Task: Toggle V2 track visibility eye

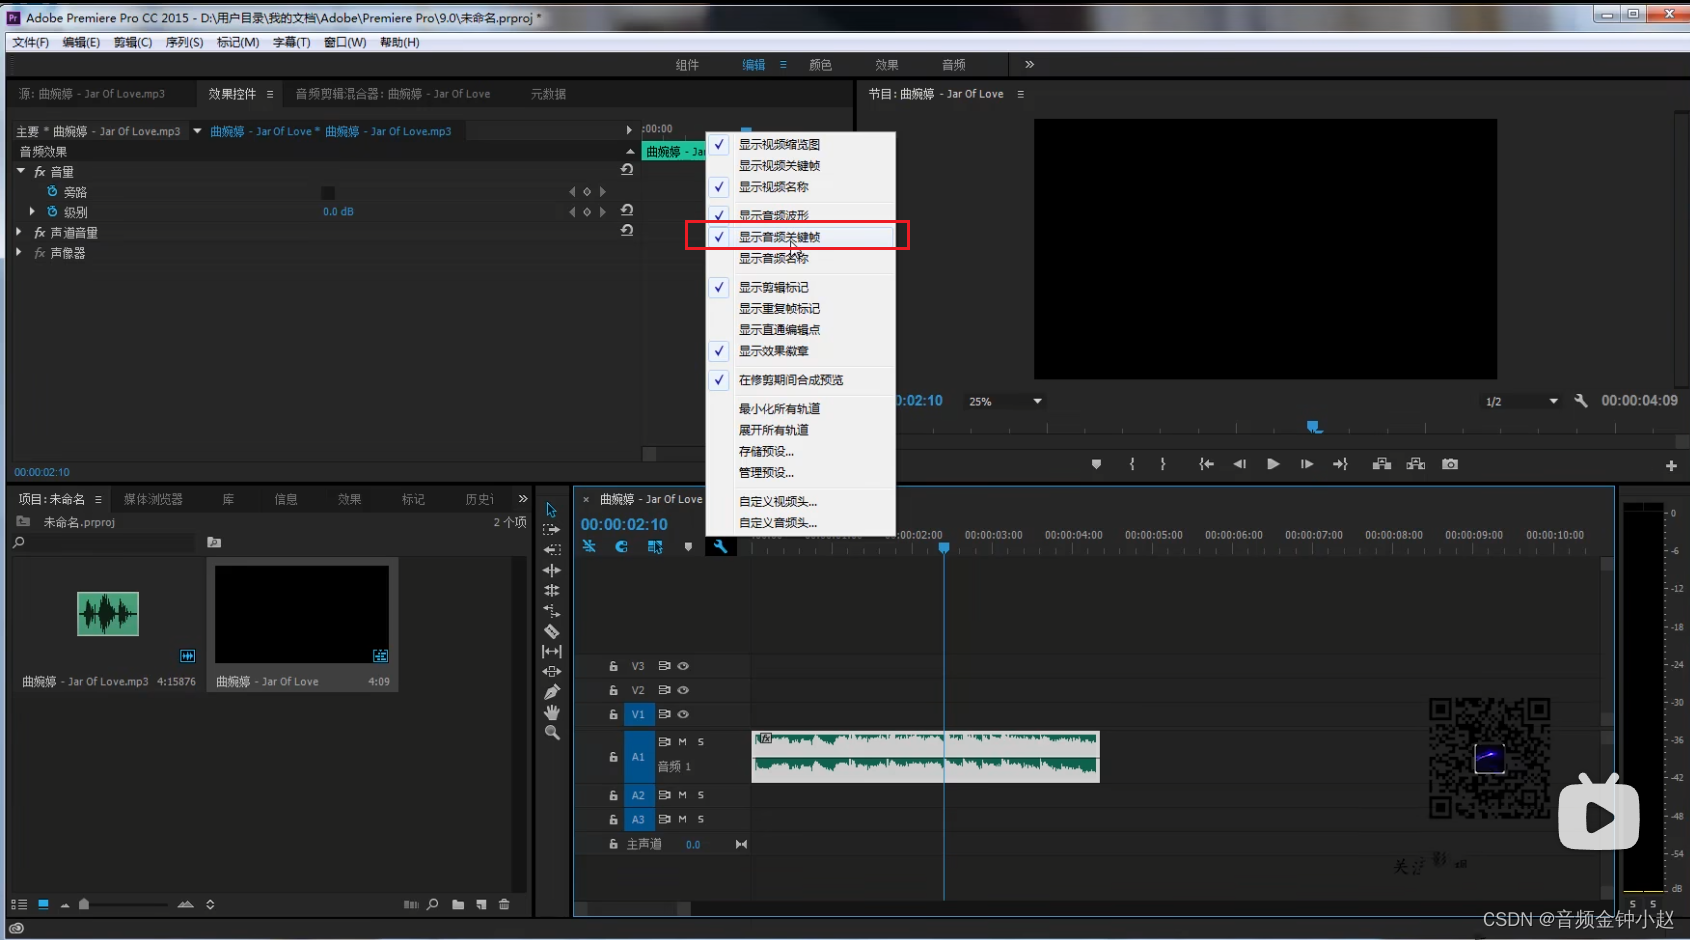Action: (683, 690)
